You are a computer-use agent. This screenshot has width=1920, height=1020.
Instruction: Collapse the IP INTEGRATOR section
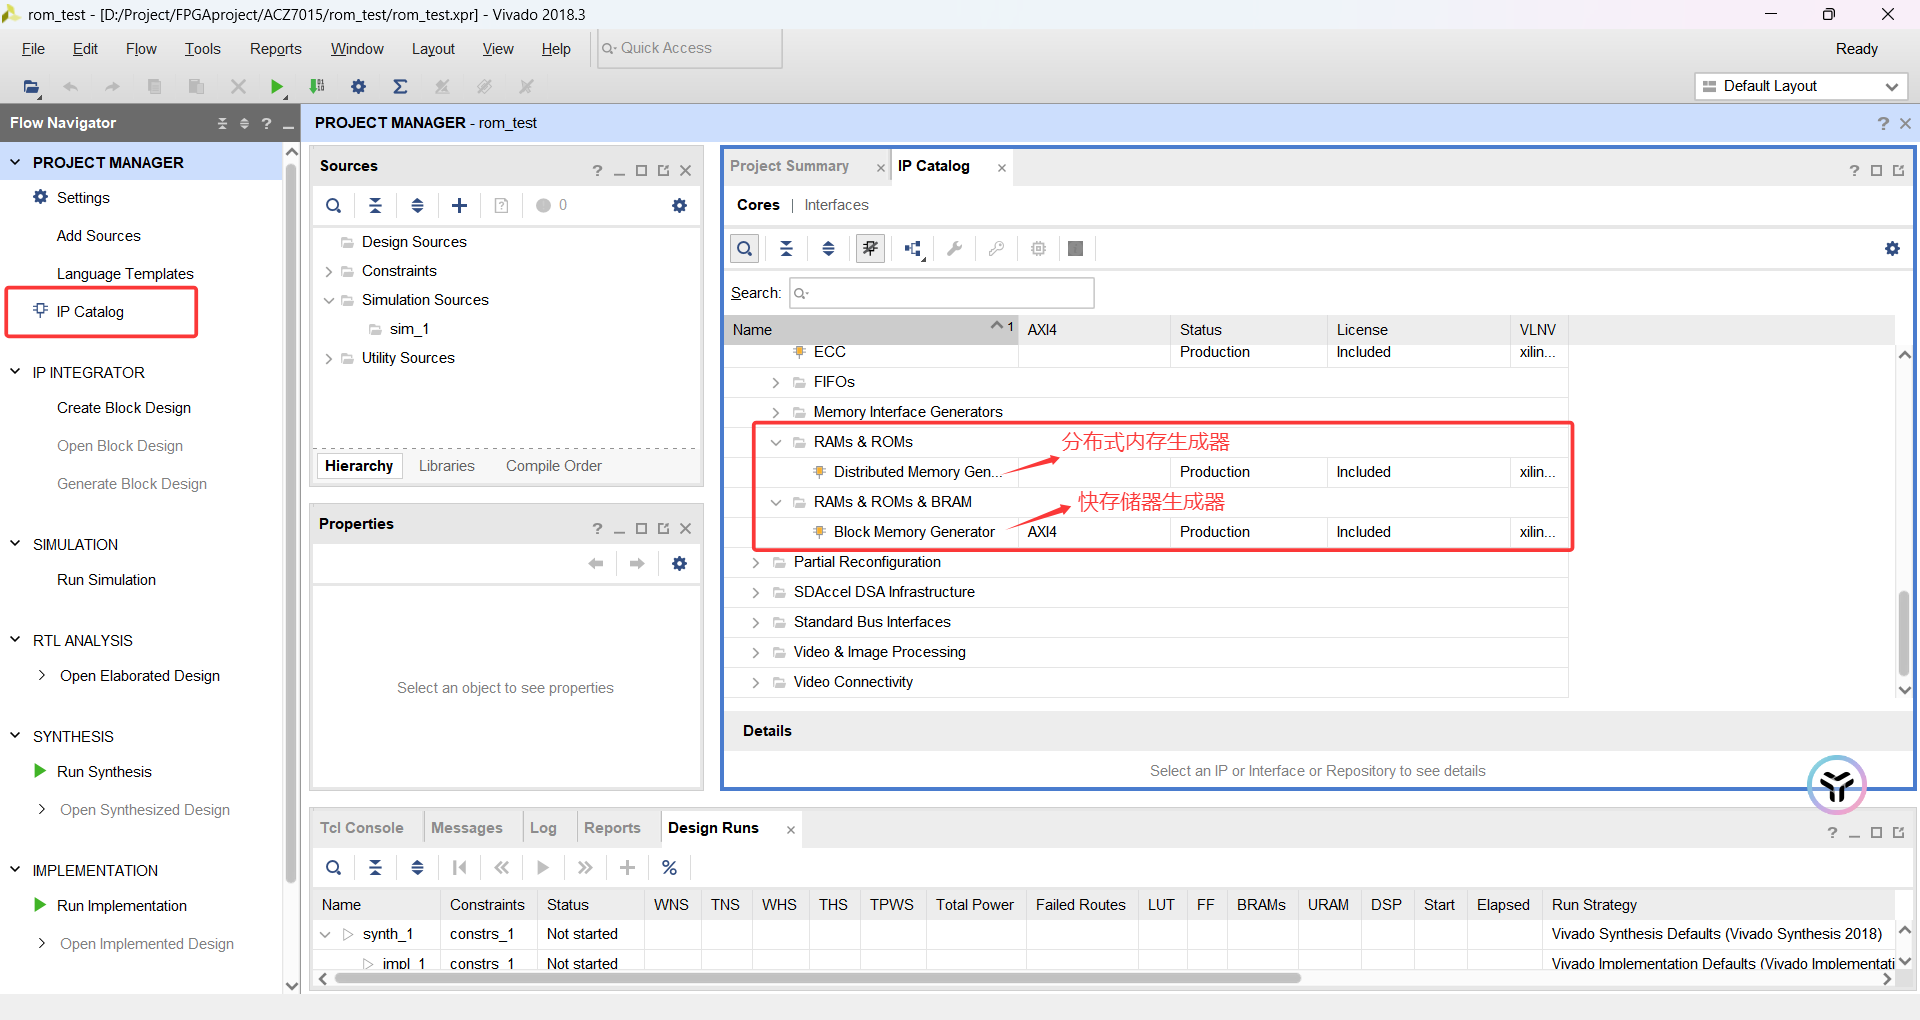[15, 372]
